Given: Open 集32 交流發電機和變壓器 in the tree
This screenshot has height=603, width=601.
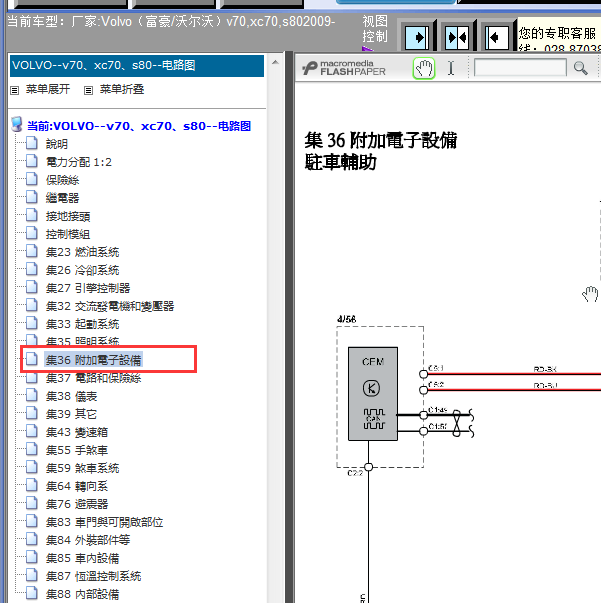Looking at the screenshot, I should [110, 306].
